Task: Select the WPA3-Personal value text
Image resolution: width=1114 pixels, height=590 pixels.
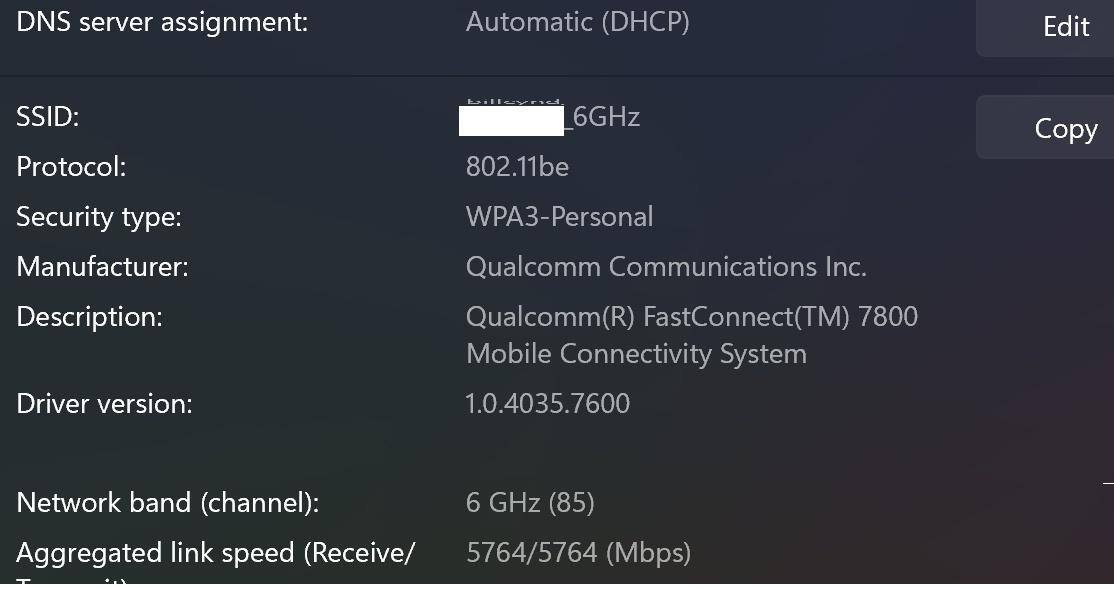Action: tap(559, 217)
